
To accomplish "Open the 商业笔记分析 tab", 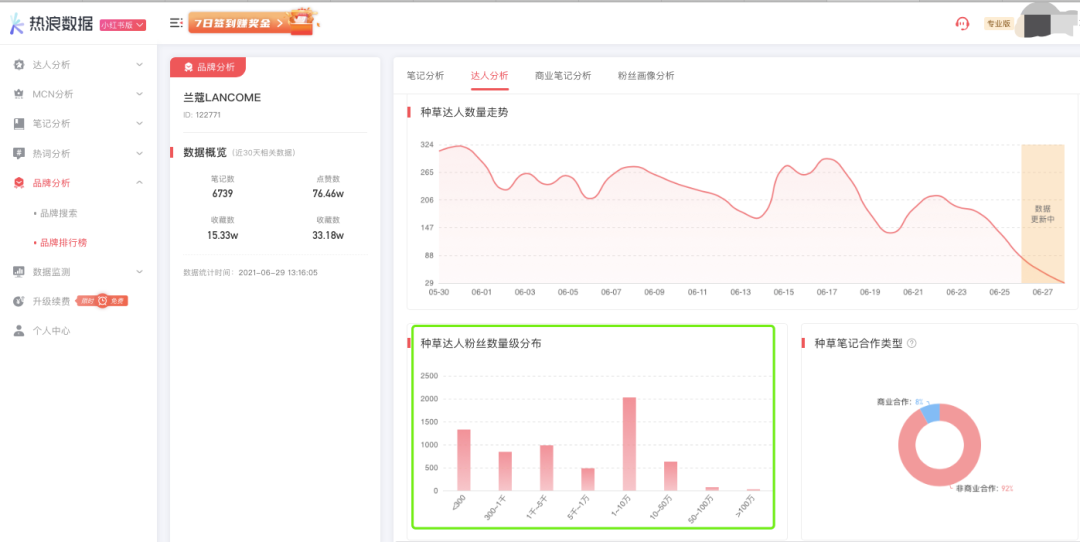I will 563,76.
